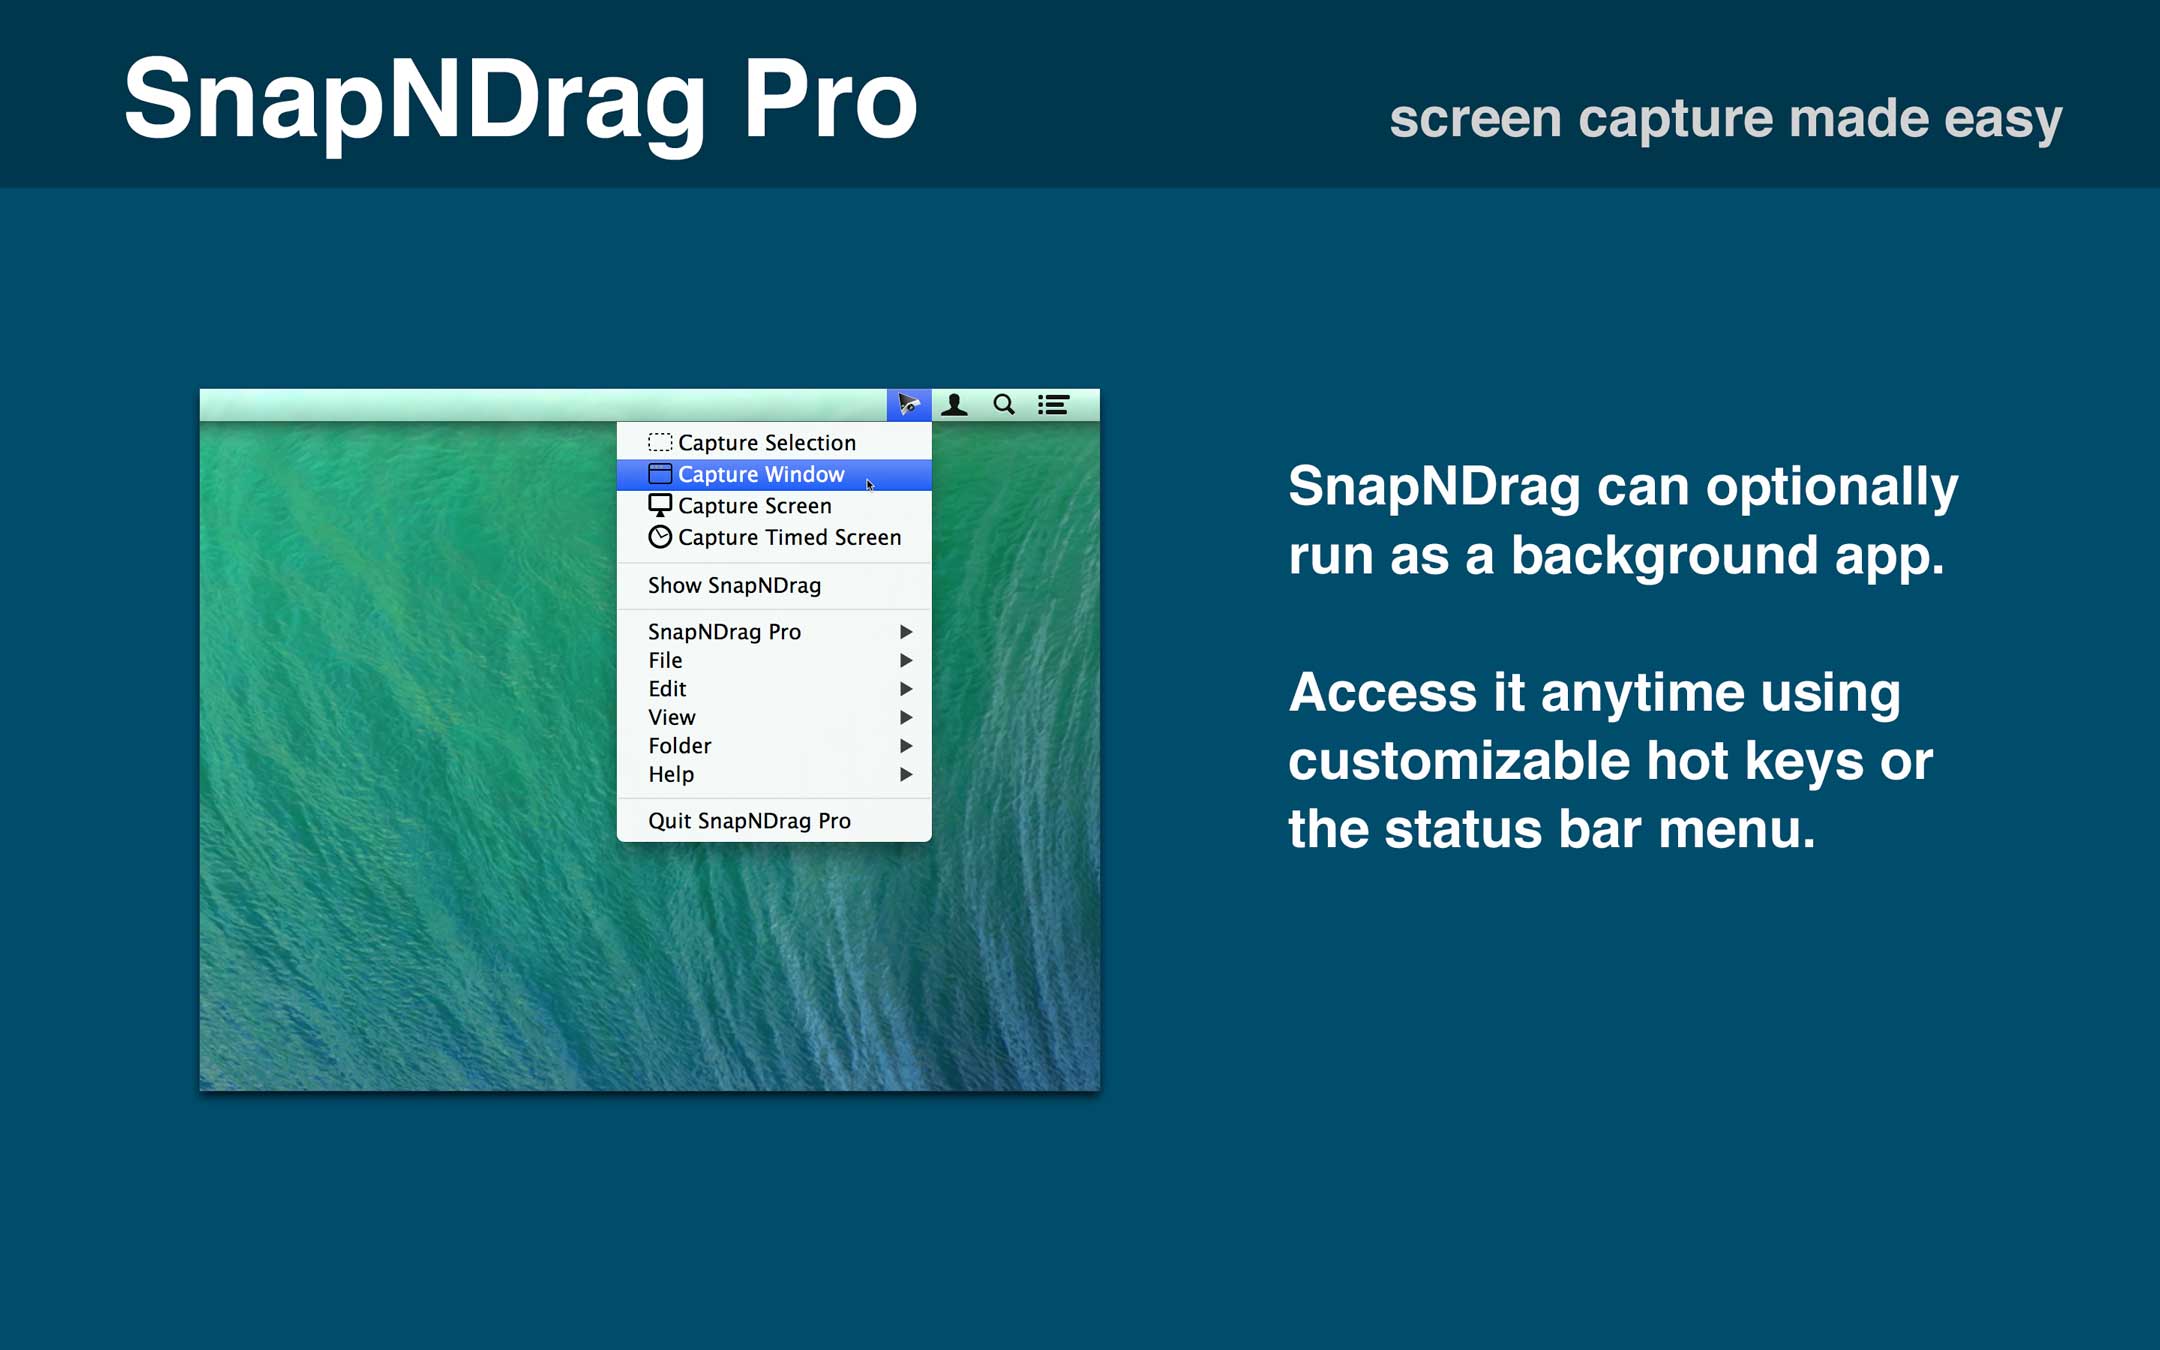Choose Capture Timed Screen

click(789, 537)
